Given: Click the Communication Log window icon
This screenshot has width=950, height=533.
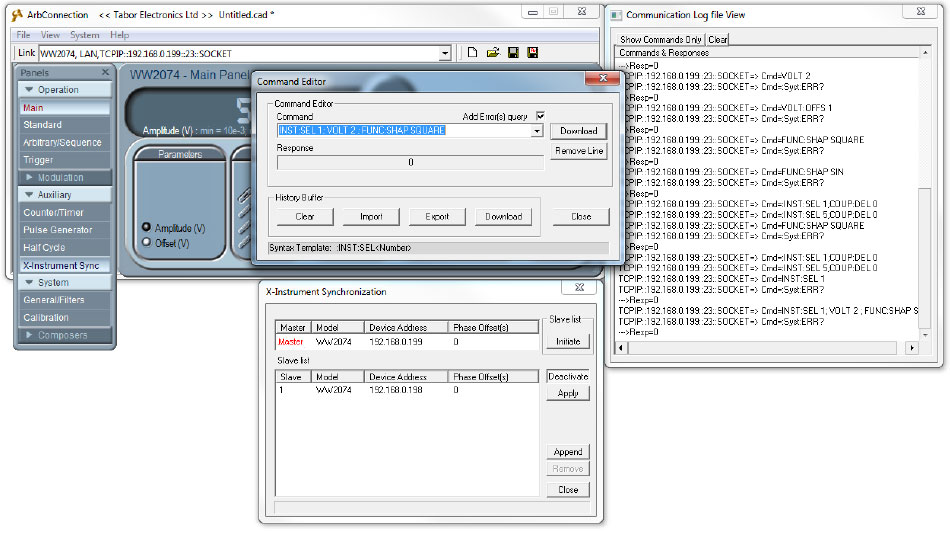Looking at the screenshot, I should (x=614, y=15).
